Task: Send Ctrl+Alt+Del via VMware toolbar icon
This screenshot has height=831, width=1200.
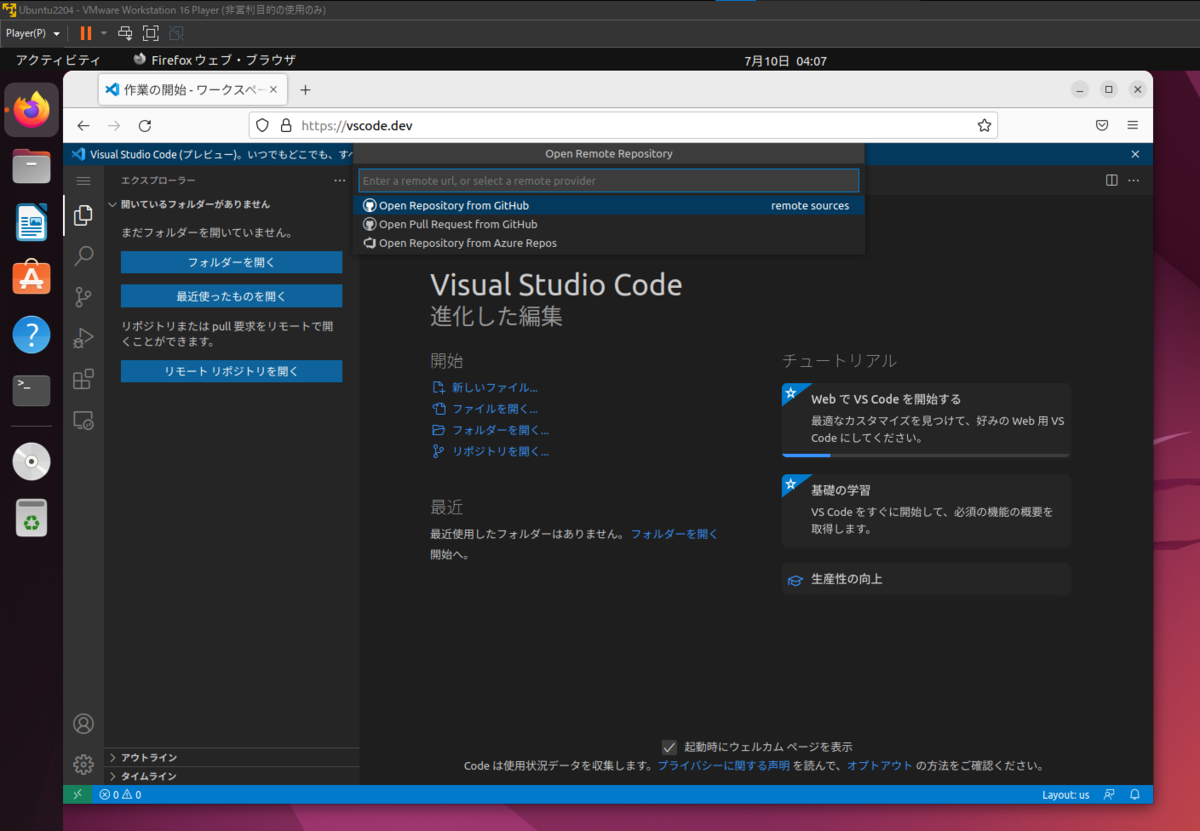Action: pyautogui.click(x=125, y=33)
